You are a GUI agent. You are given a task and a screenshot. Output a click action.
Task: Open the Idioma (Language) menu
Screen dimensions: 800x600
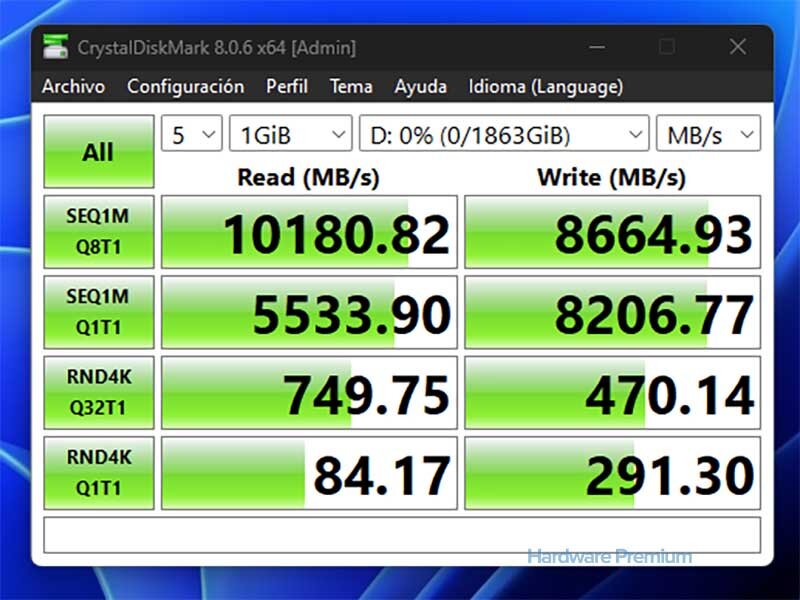click(546, 86)
